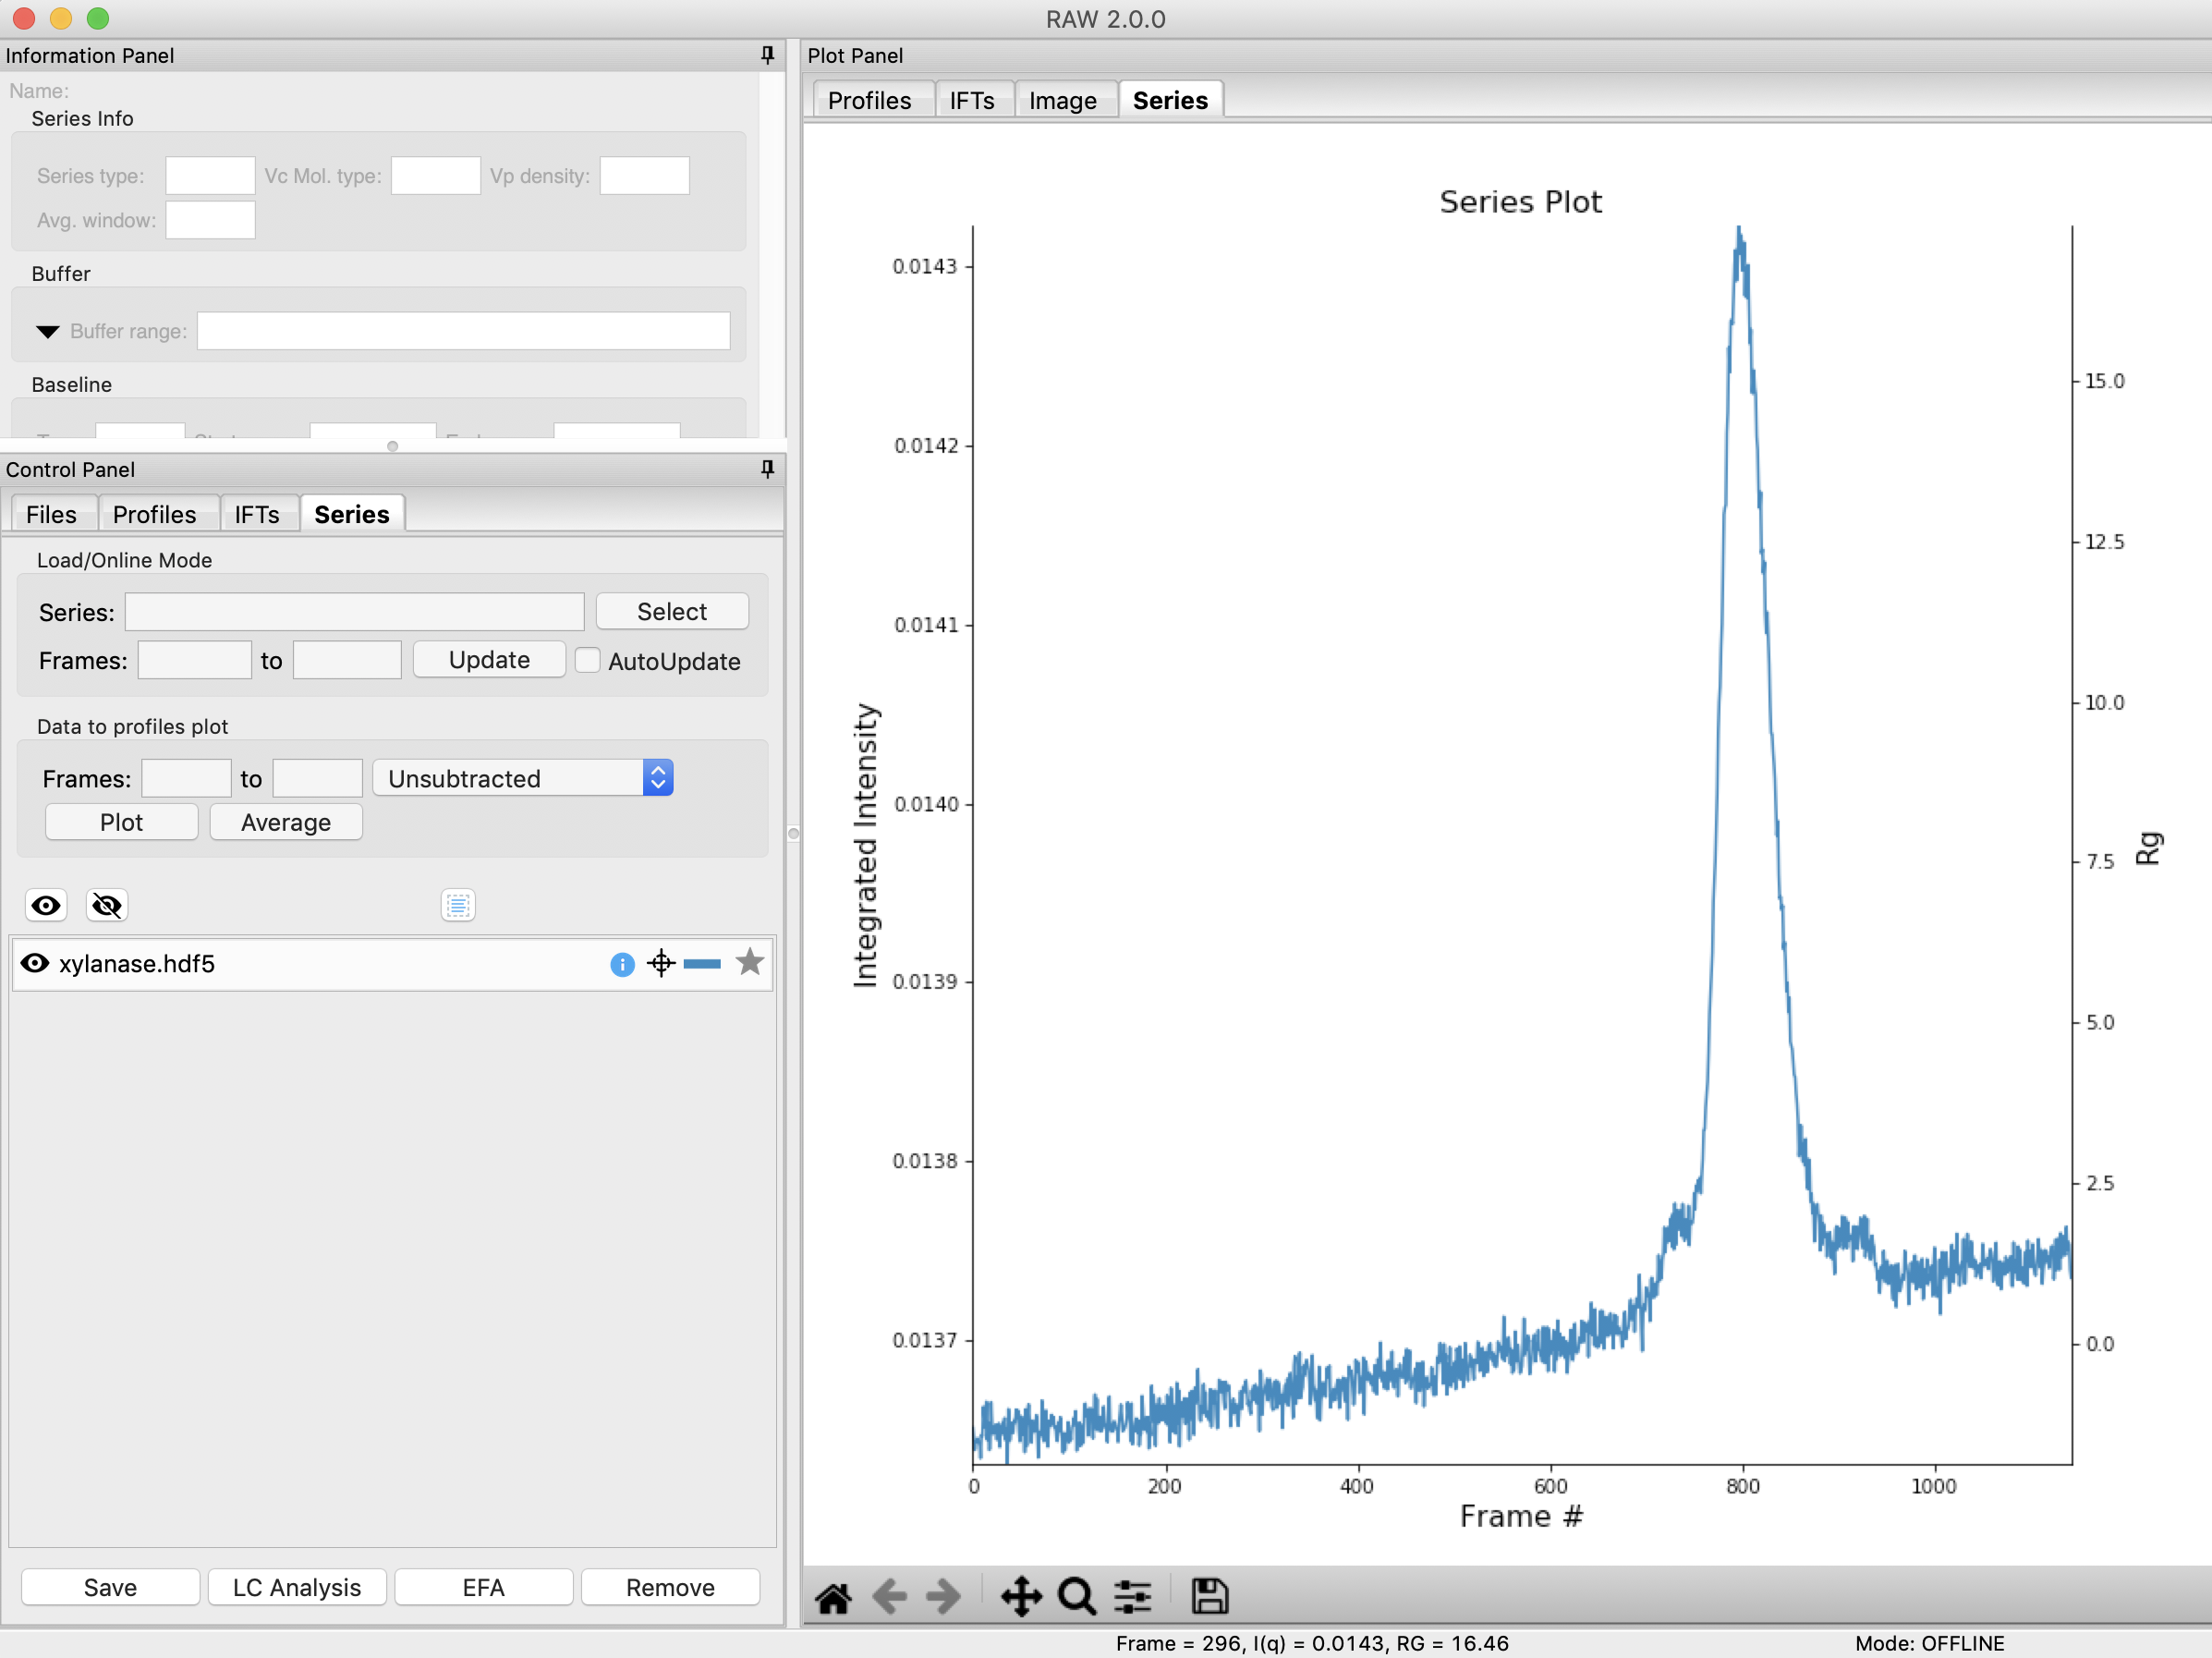Screen dimensions: 2212x1658
Task: Select the Pan axes tool
Action: 1020,1597
